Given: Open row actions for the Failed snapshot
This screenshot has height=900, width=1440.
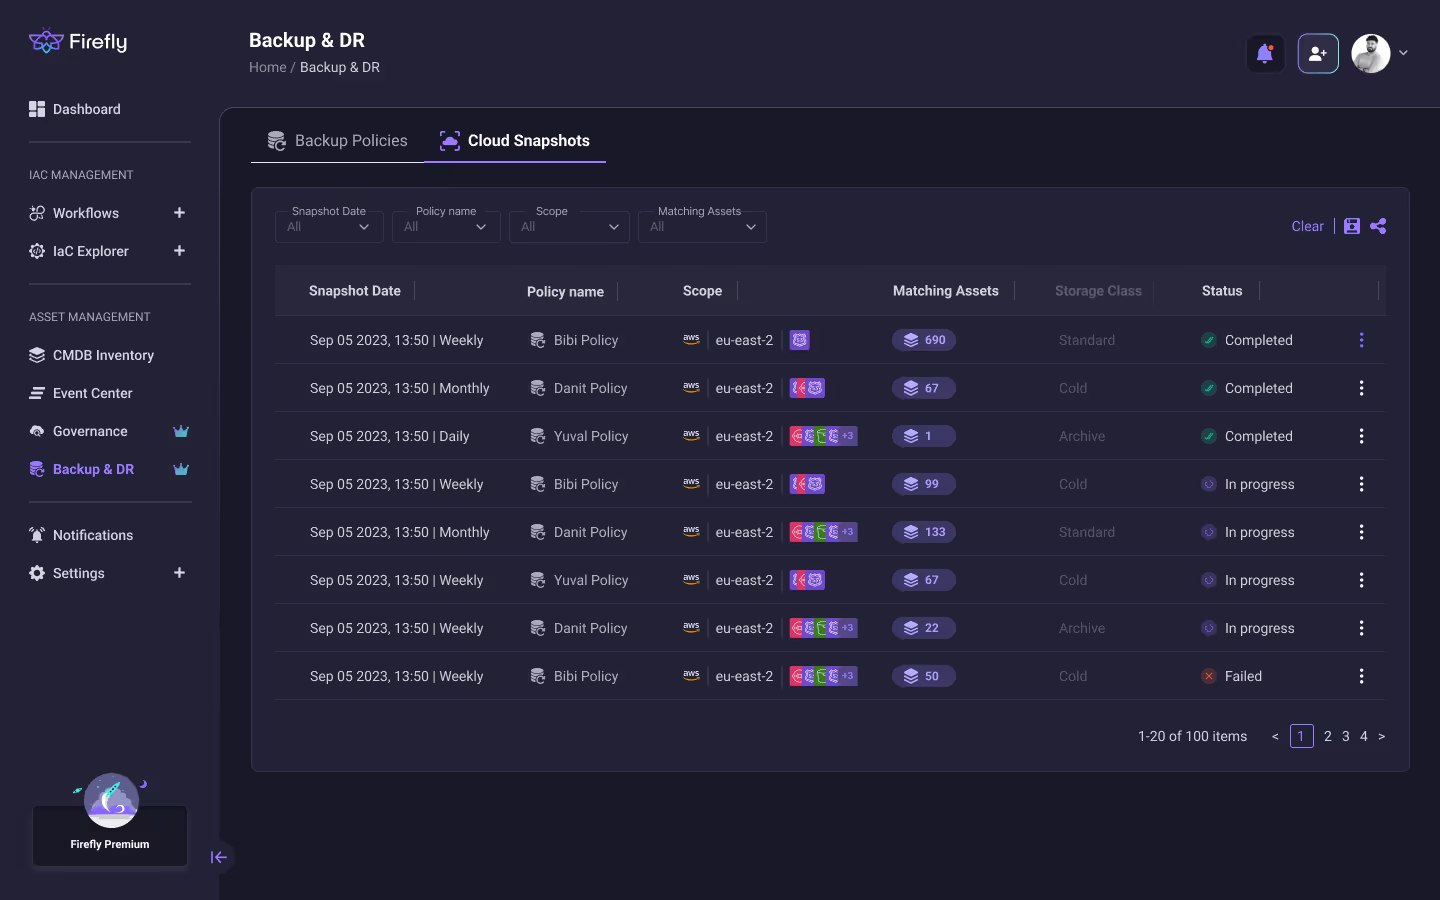Looking at the screenshot, I should (x=1361, y=676).
